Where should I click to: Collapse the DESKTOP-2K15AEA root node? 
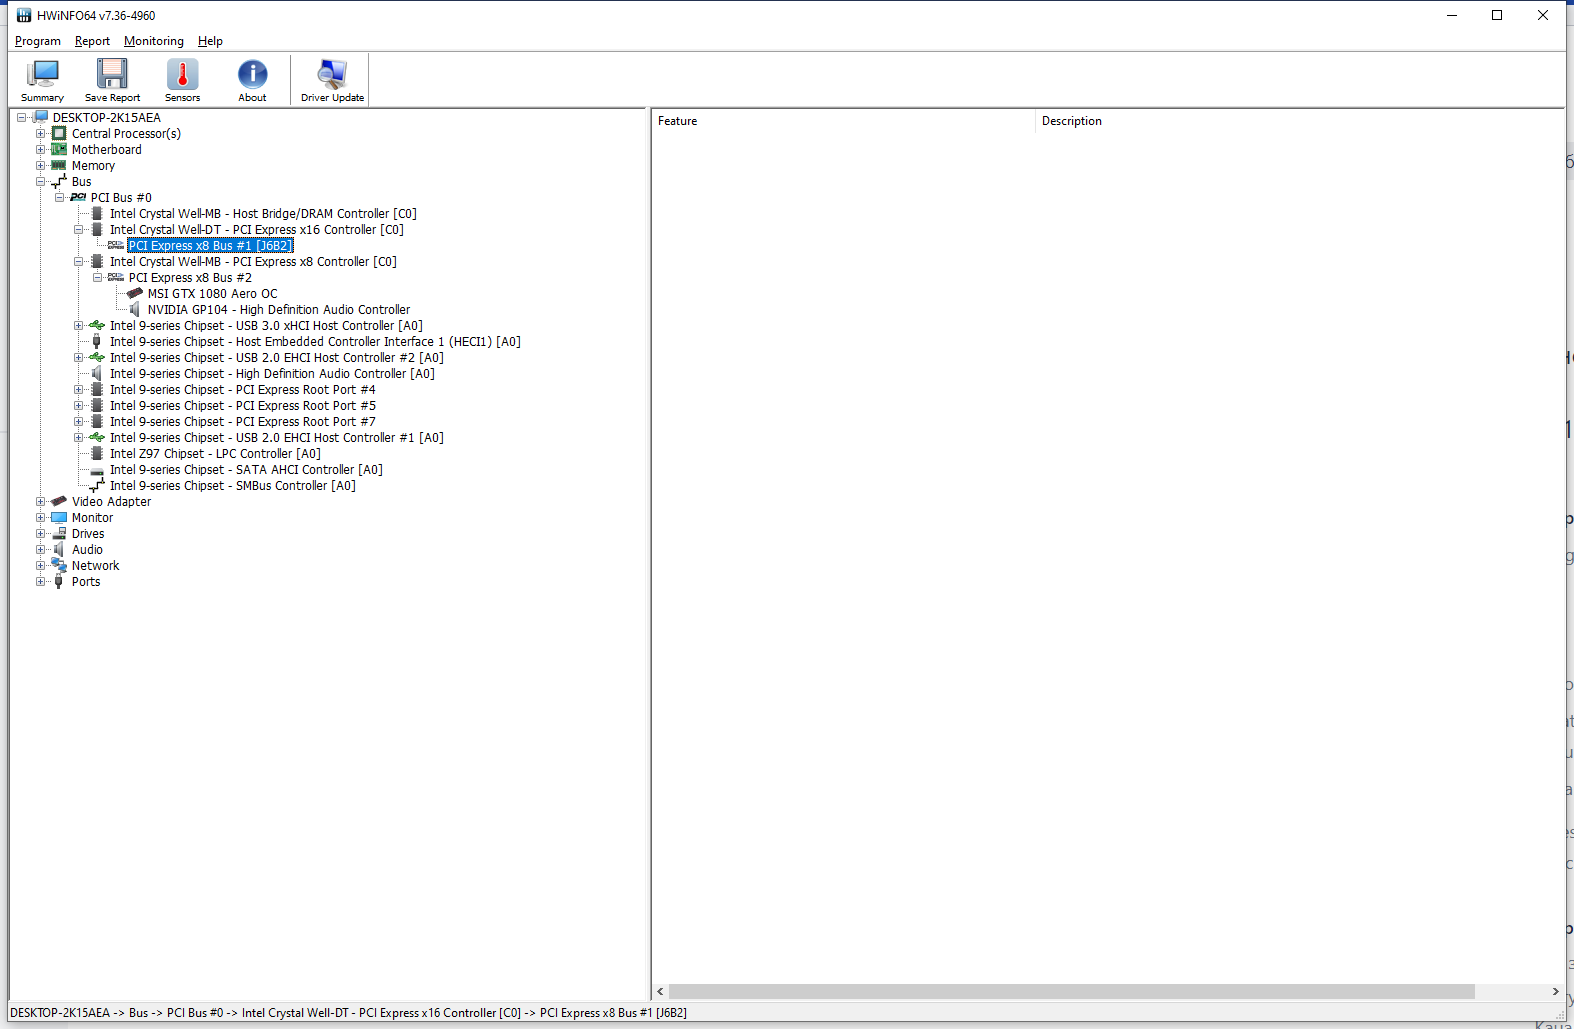pos(22,117)
